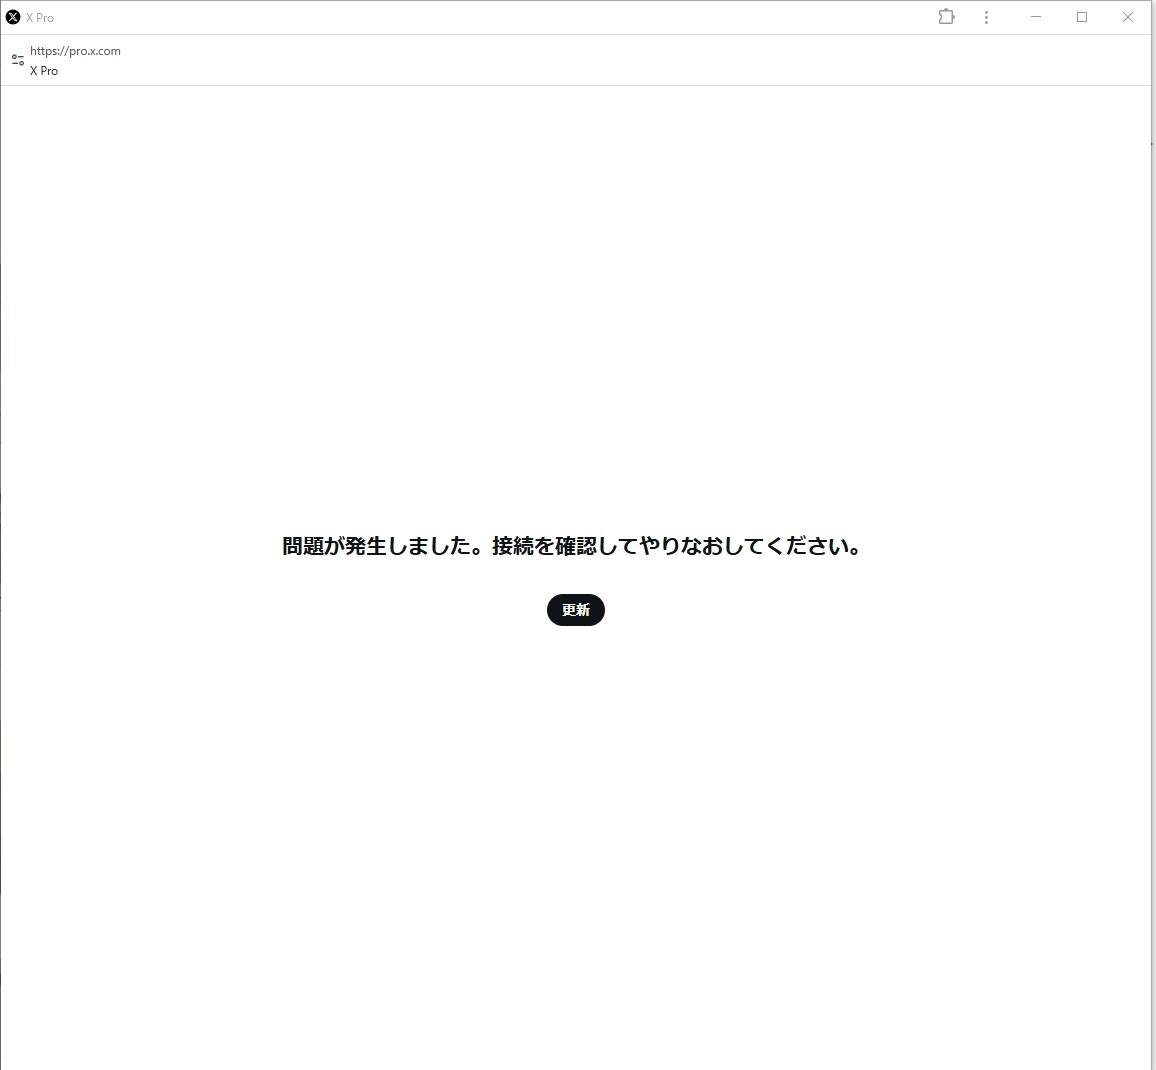Click the X Pro label below the URL
1156x1070 pixels.
click(44, 71)
